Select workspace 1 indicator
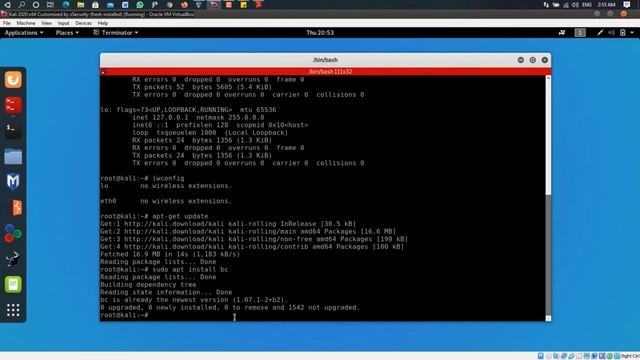The width and height of the screenshot is (640, 360). point(580,33)
